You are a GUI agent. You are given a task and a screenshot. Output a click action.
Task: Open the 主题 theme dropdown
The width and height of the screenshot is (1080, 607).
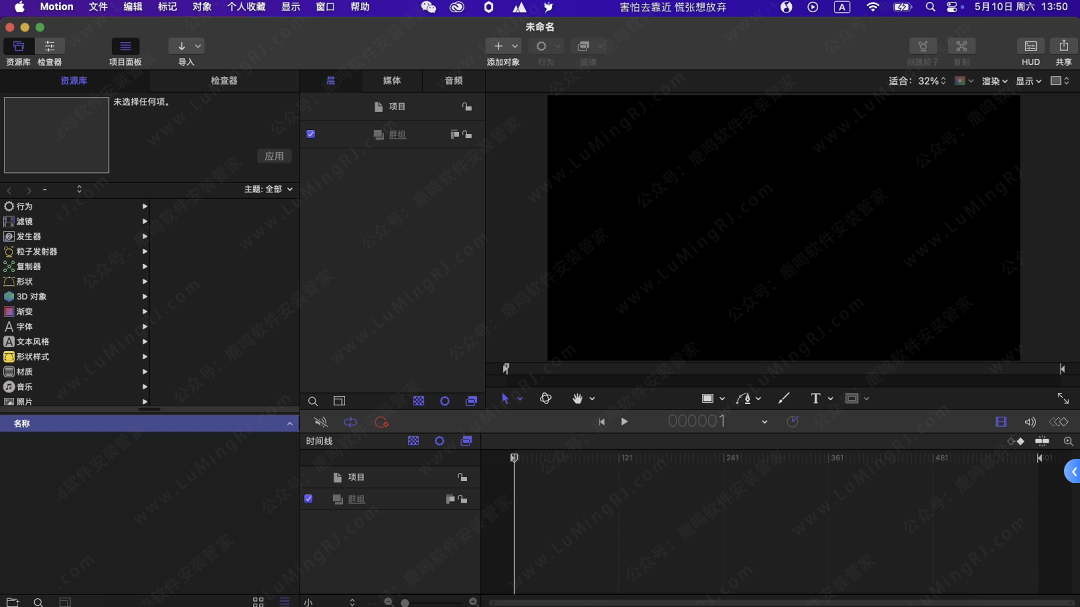269,189
